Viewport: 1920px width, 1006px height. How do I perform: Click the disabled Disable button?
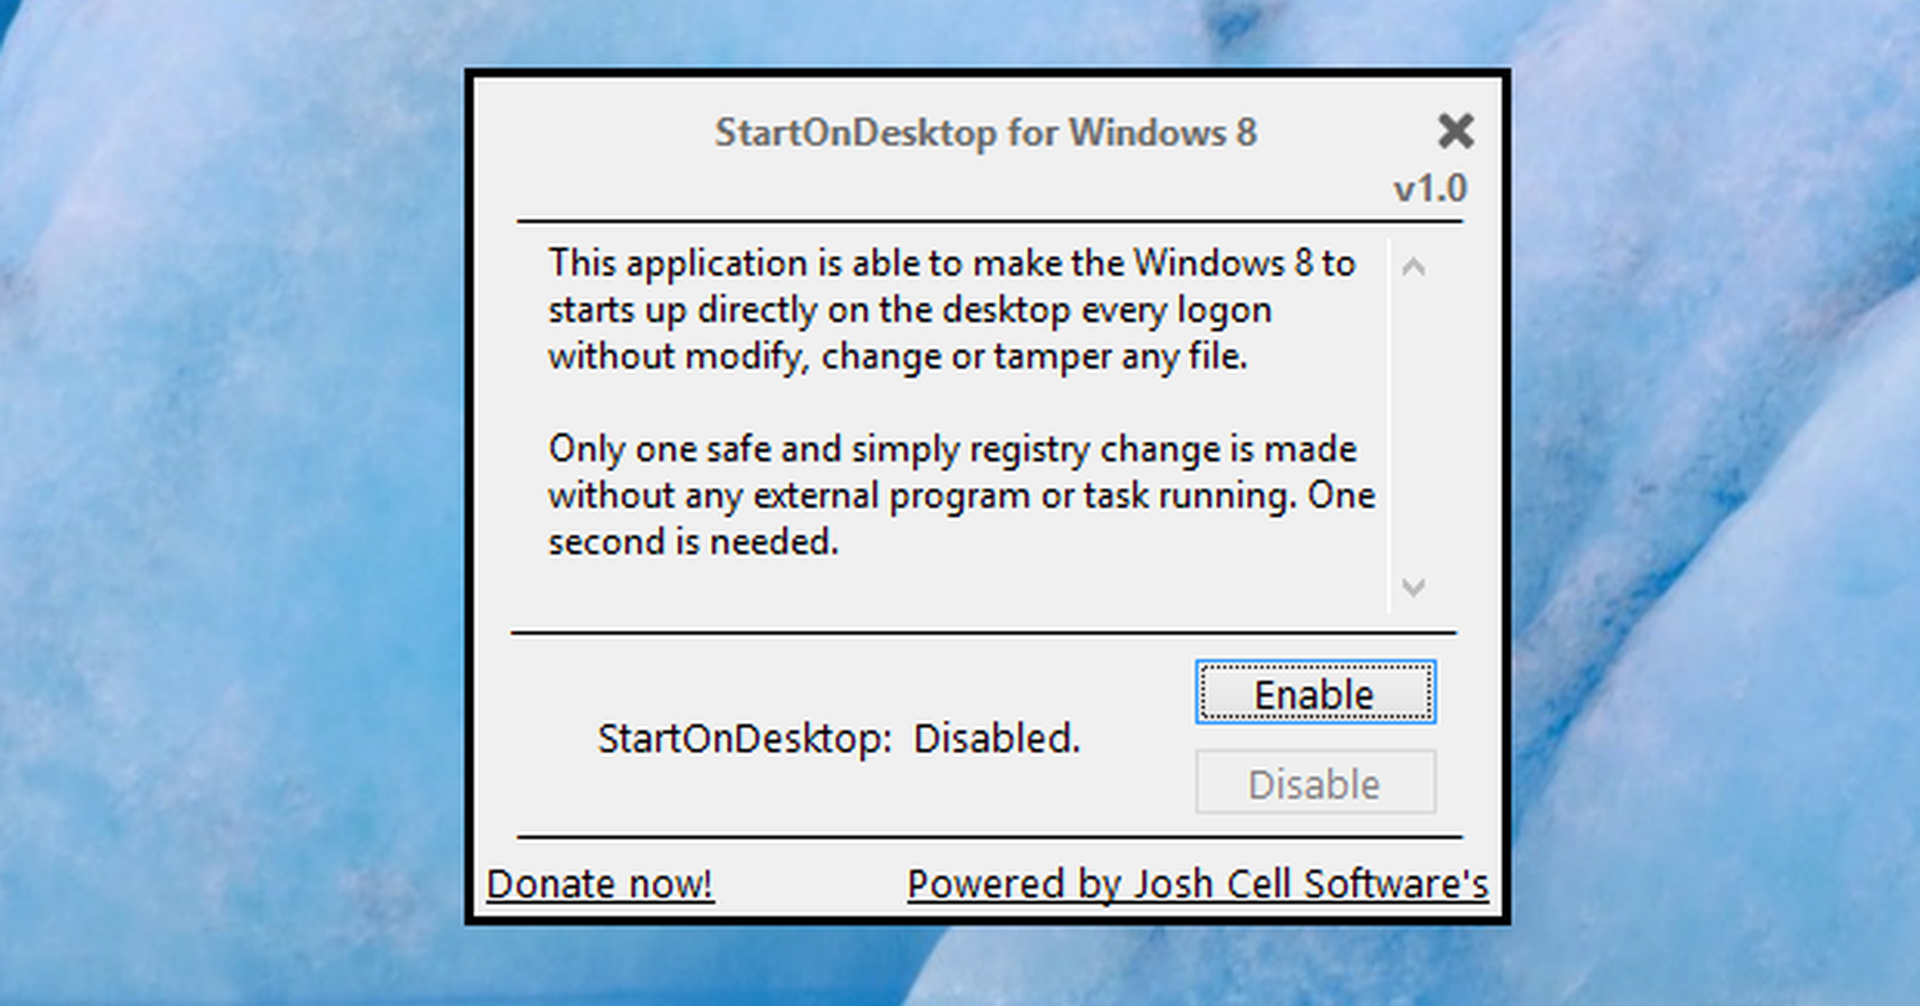click(x=1313, y=783)
